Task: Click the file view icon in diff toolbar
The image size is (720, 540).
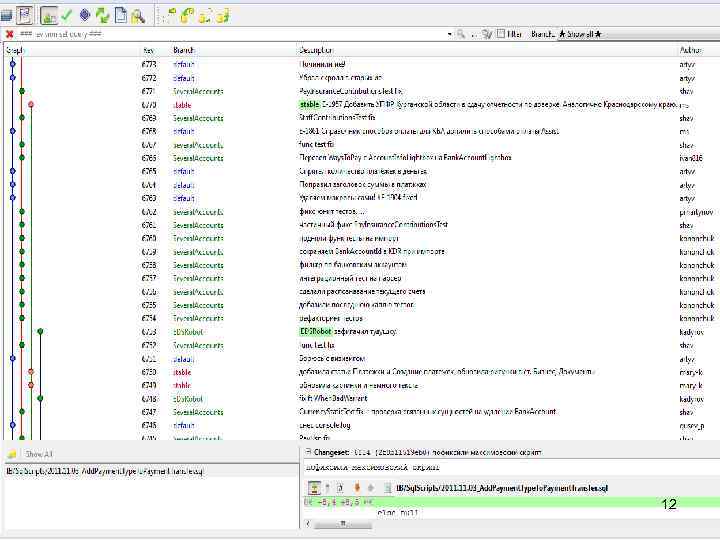Action: (340, 488)
